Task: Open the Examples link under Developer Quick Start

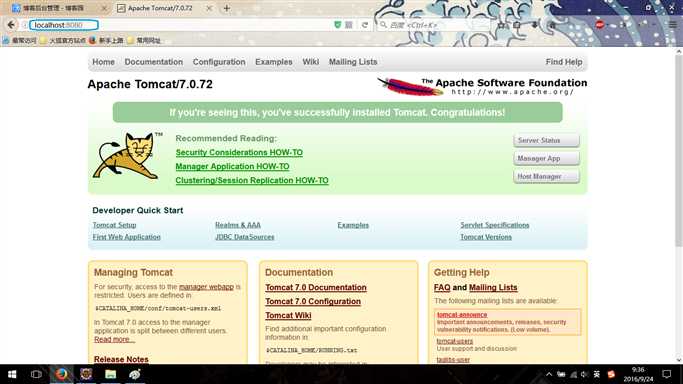Action: pyautogui.click(x=353, y=225)
